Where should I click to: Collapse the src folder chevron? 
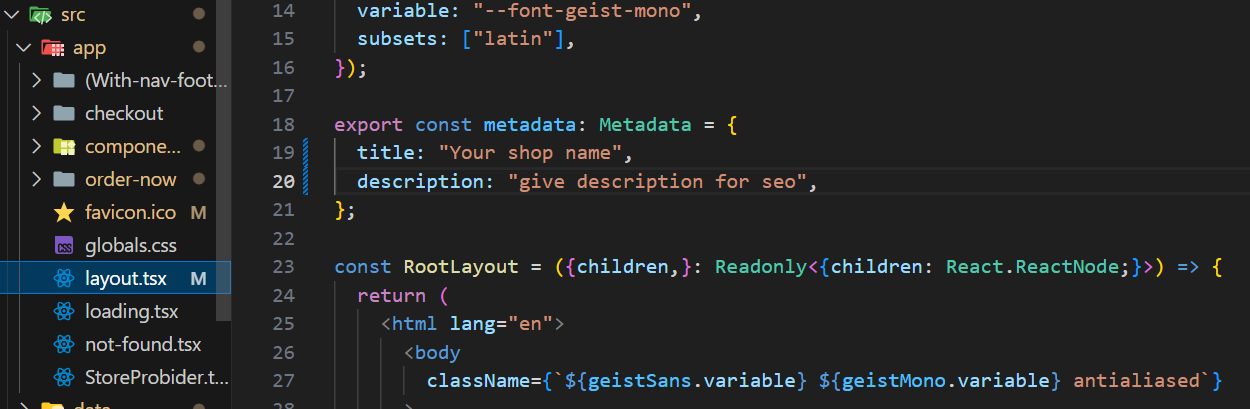pyautogui.click(x=12, y=15)
